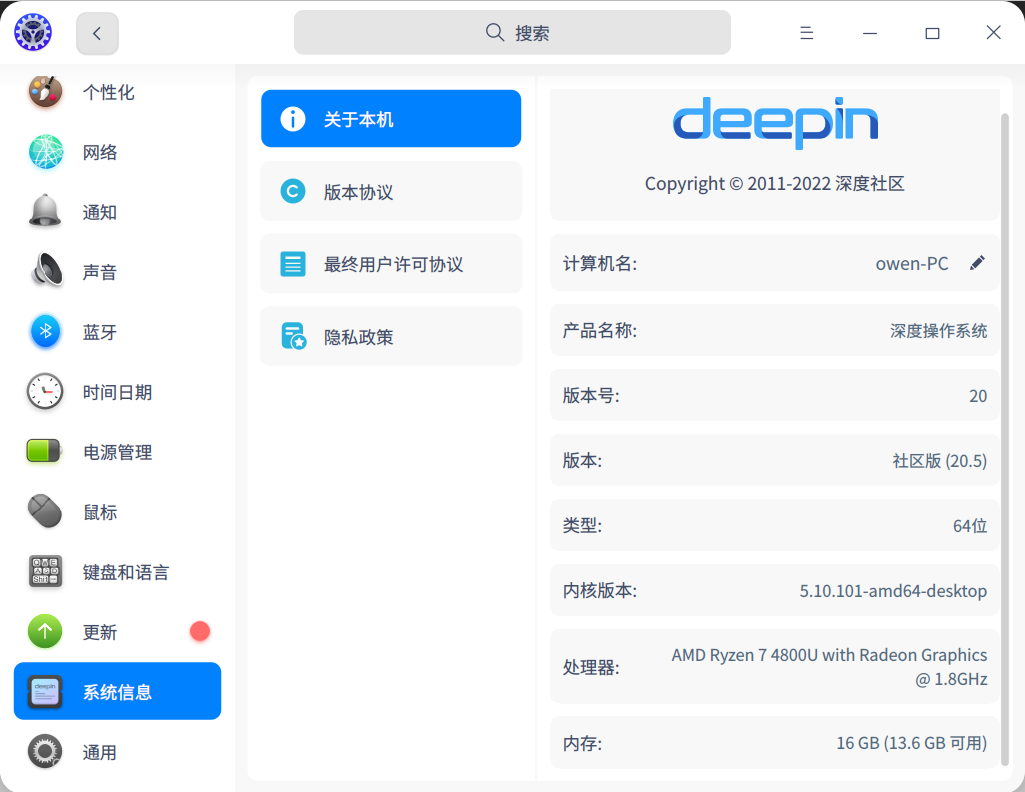1025x792 pixels.
Task: Click the vertical scrollbar in the info panel
Action: point(1004,440)
